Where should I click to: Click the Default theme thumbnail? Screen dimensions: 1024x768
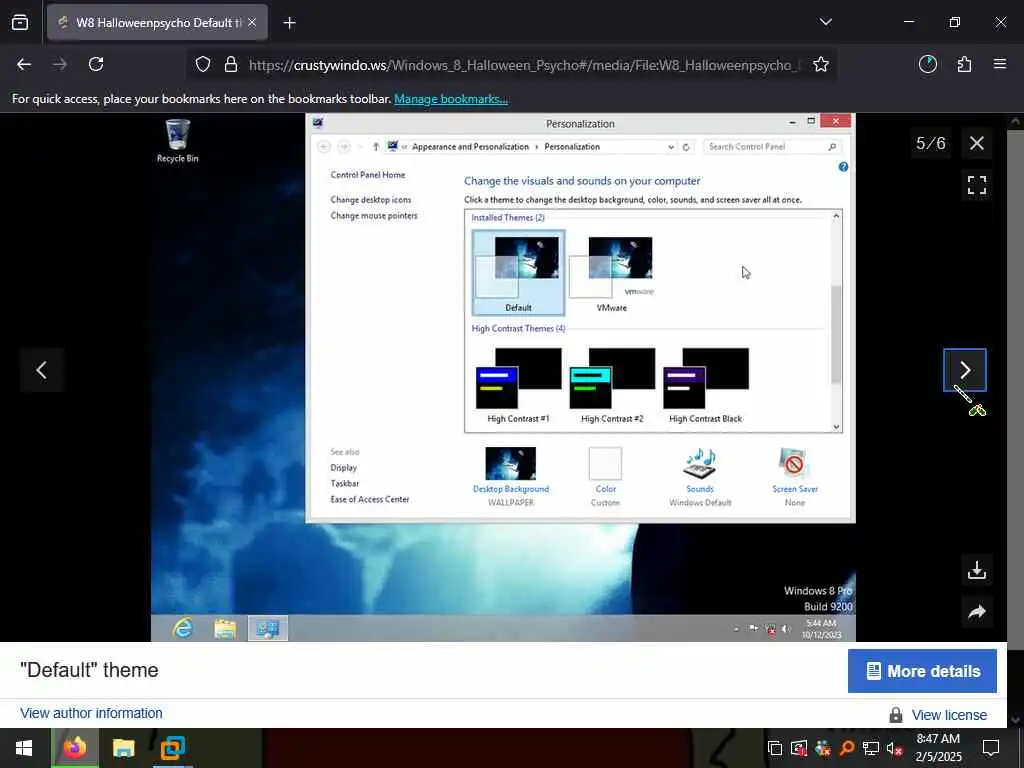(x=519, y=272)
